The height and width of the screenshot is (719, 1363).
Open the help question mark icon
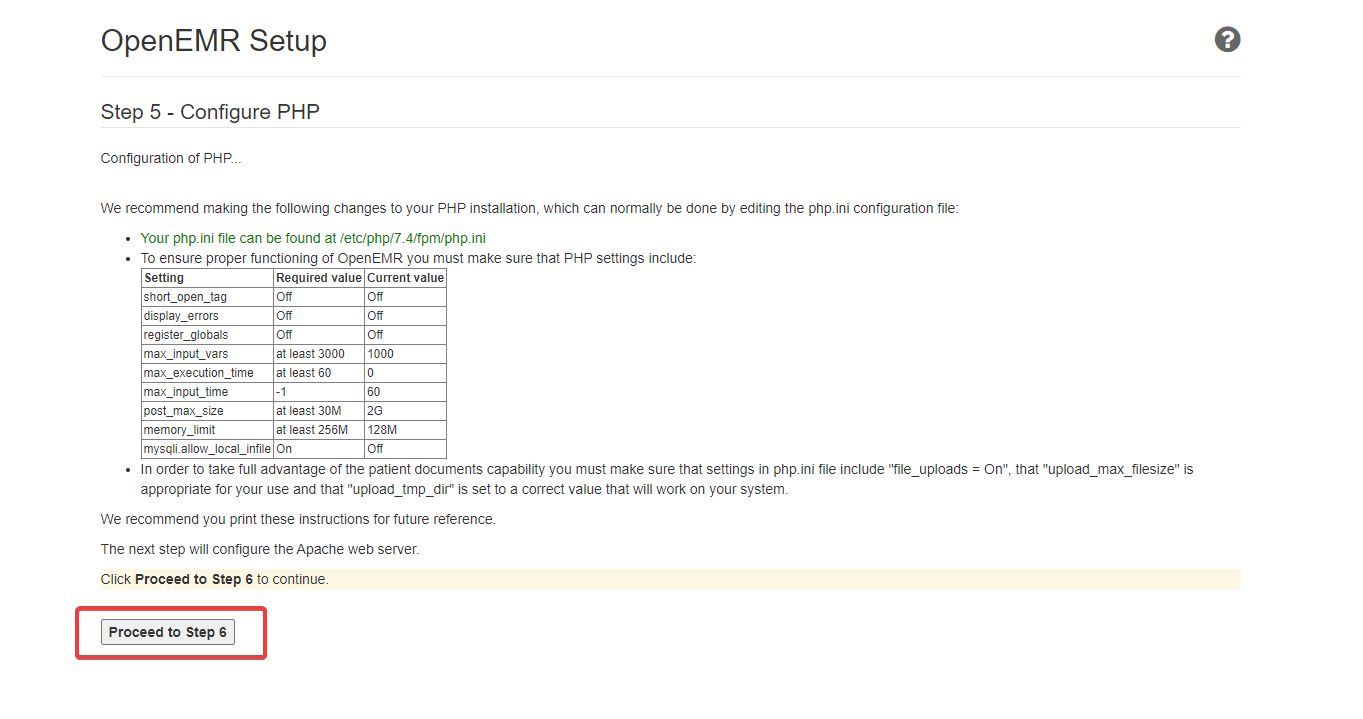[1227, 40]
